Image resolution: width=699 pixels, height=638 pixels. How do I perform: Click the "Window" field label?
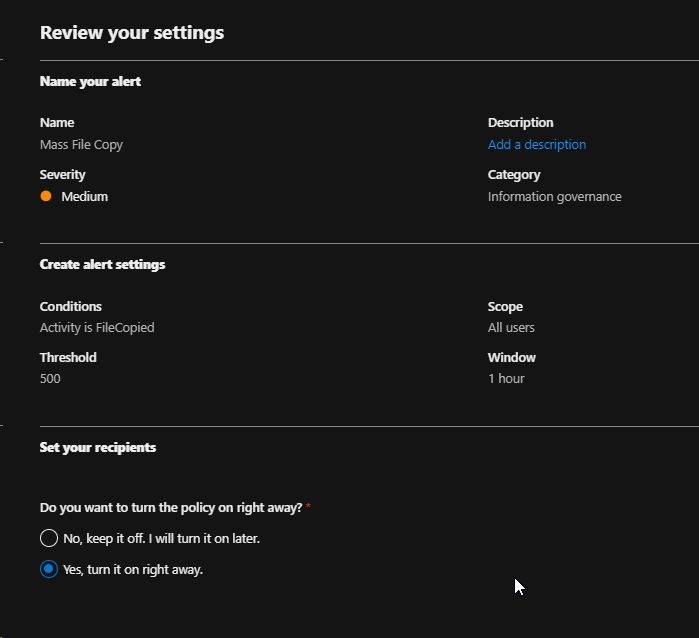512,358
